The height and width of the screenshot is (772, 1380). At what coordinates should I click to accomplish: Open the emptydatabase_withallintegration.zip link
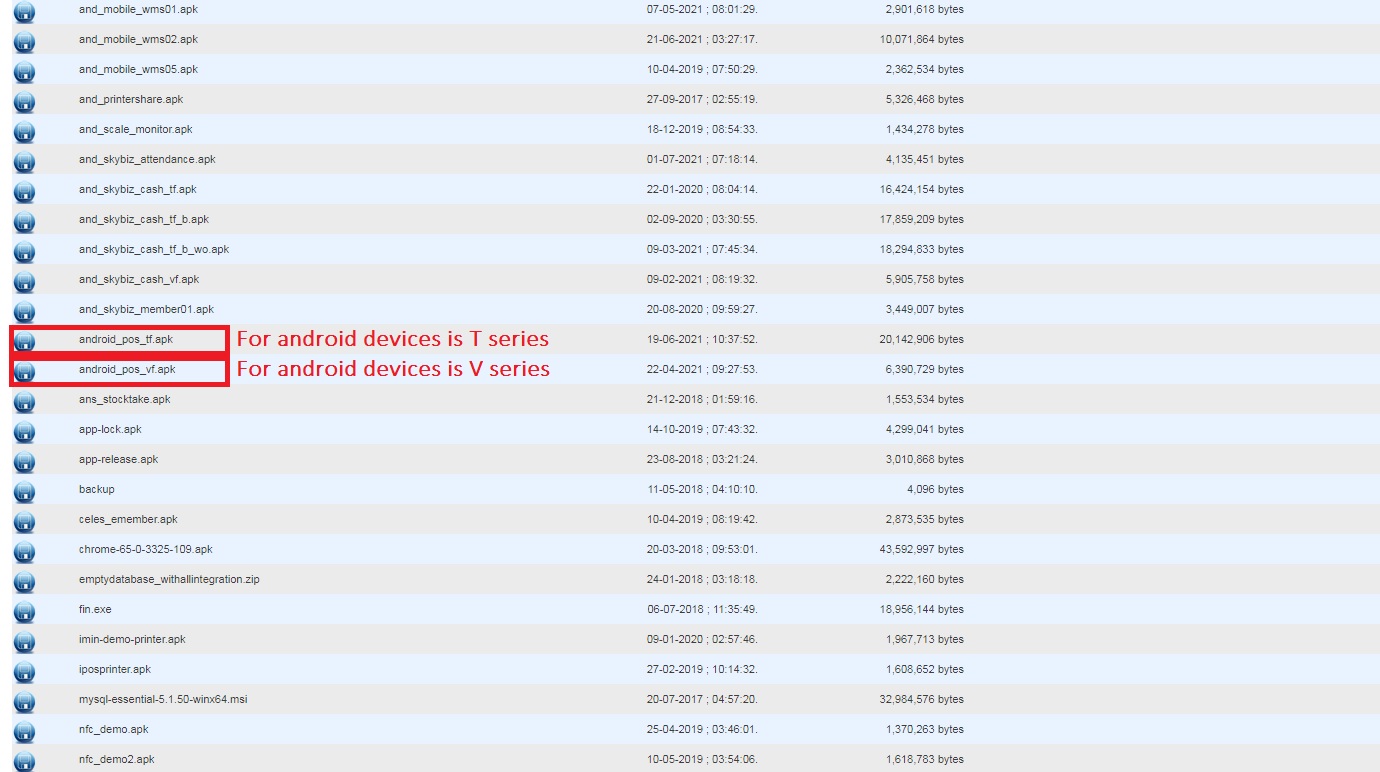(169, 579)
